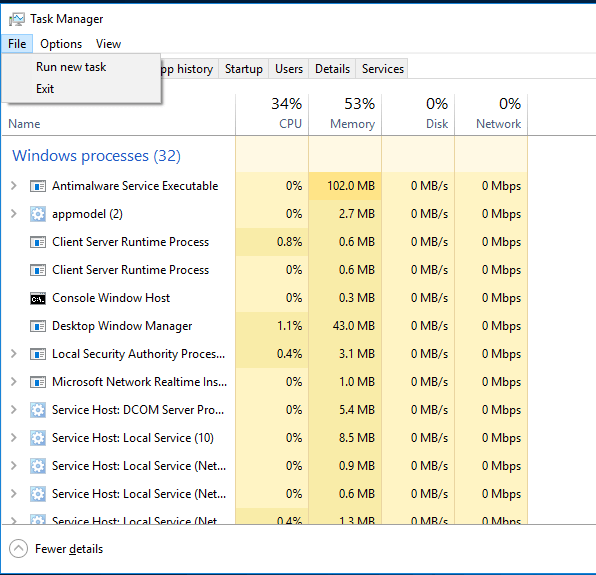
Task: Expand the 0% CPU Service Host row using 0.6 MB
Action: pos(14,494)
